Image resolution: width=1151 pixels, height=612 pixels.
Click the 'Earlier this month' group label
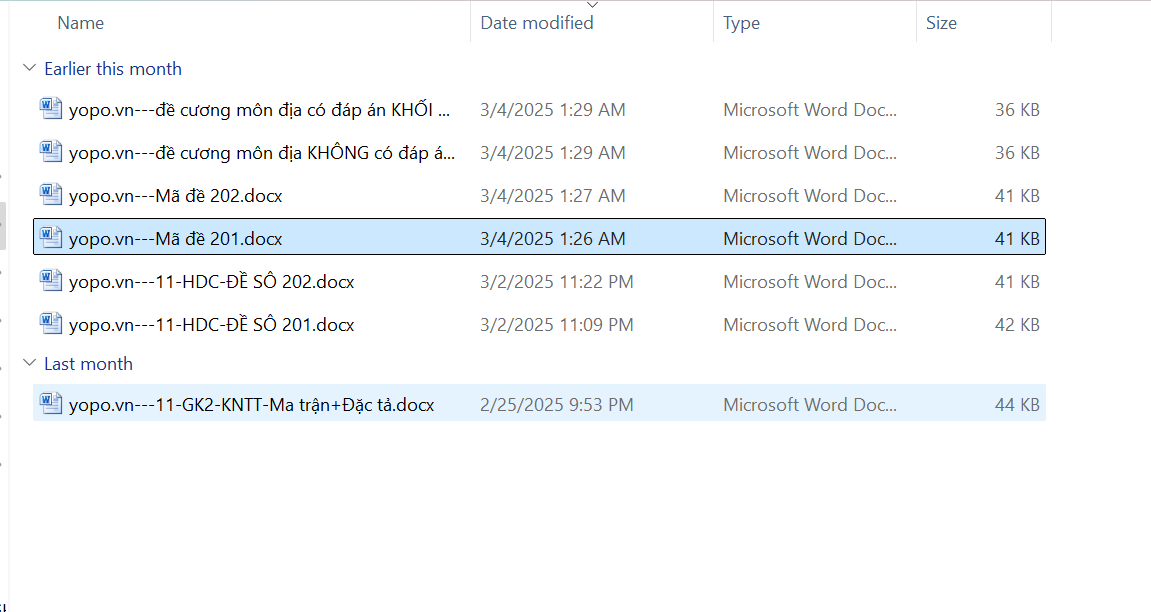pos(113,69)
